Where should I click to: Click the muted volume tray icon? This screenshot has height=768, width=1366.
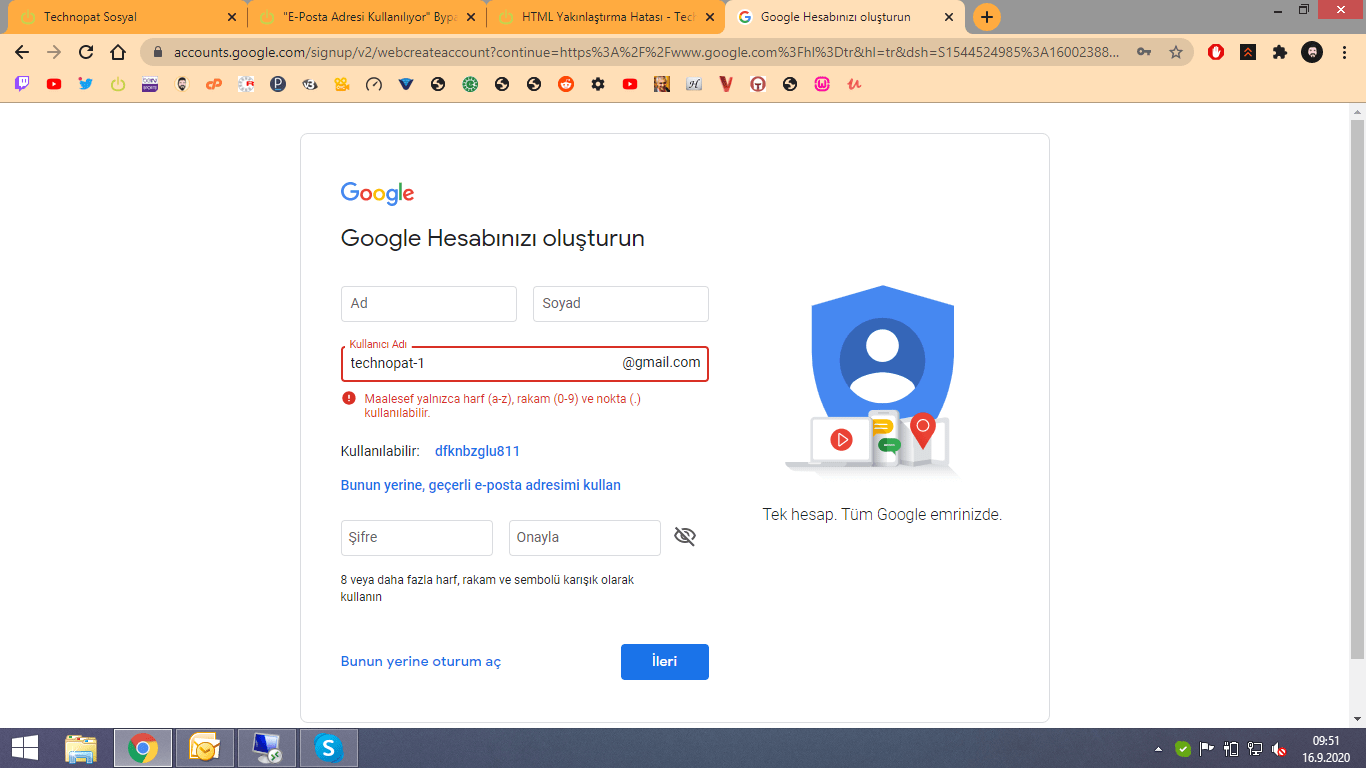(1279, 748)
